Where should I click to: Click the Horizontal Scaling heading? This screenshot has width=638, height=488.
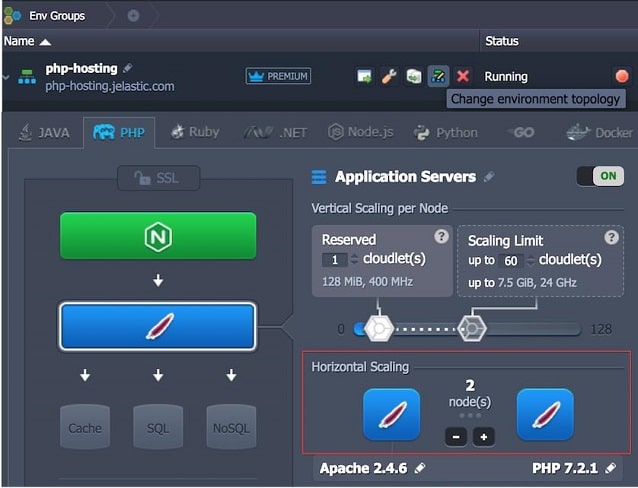click(360, 367)
